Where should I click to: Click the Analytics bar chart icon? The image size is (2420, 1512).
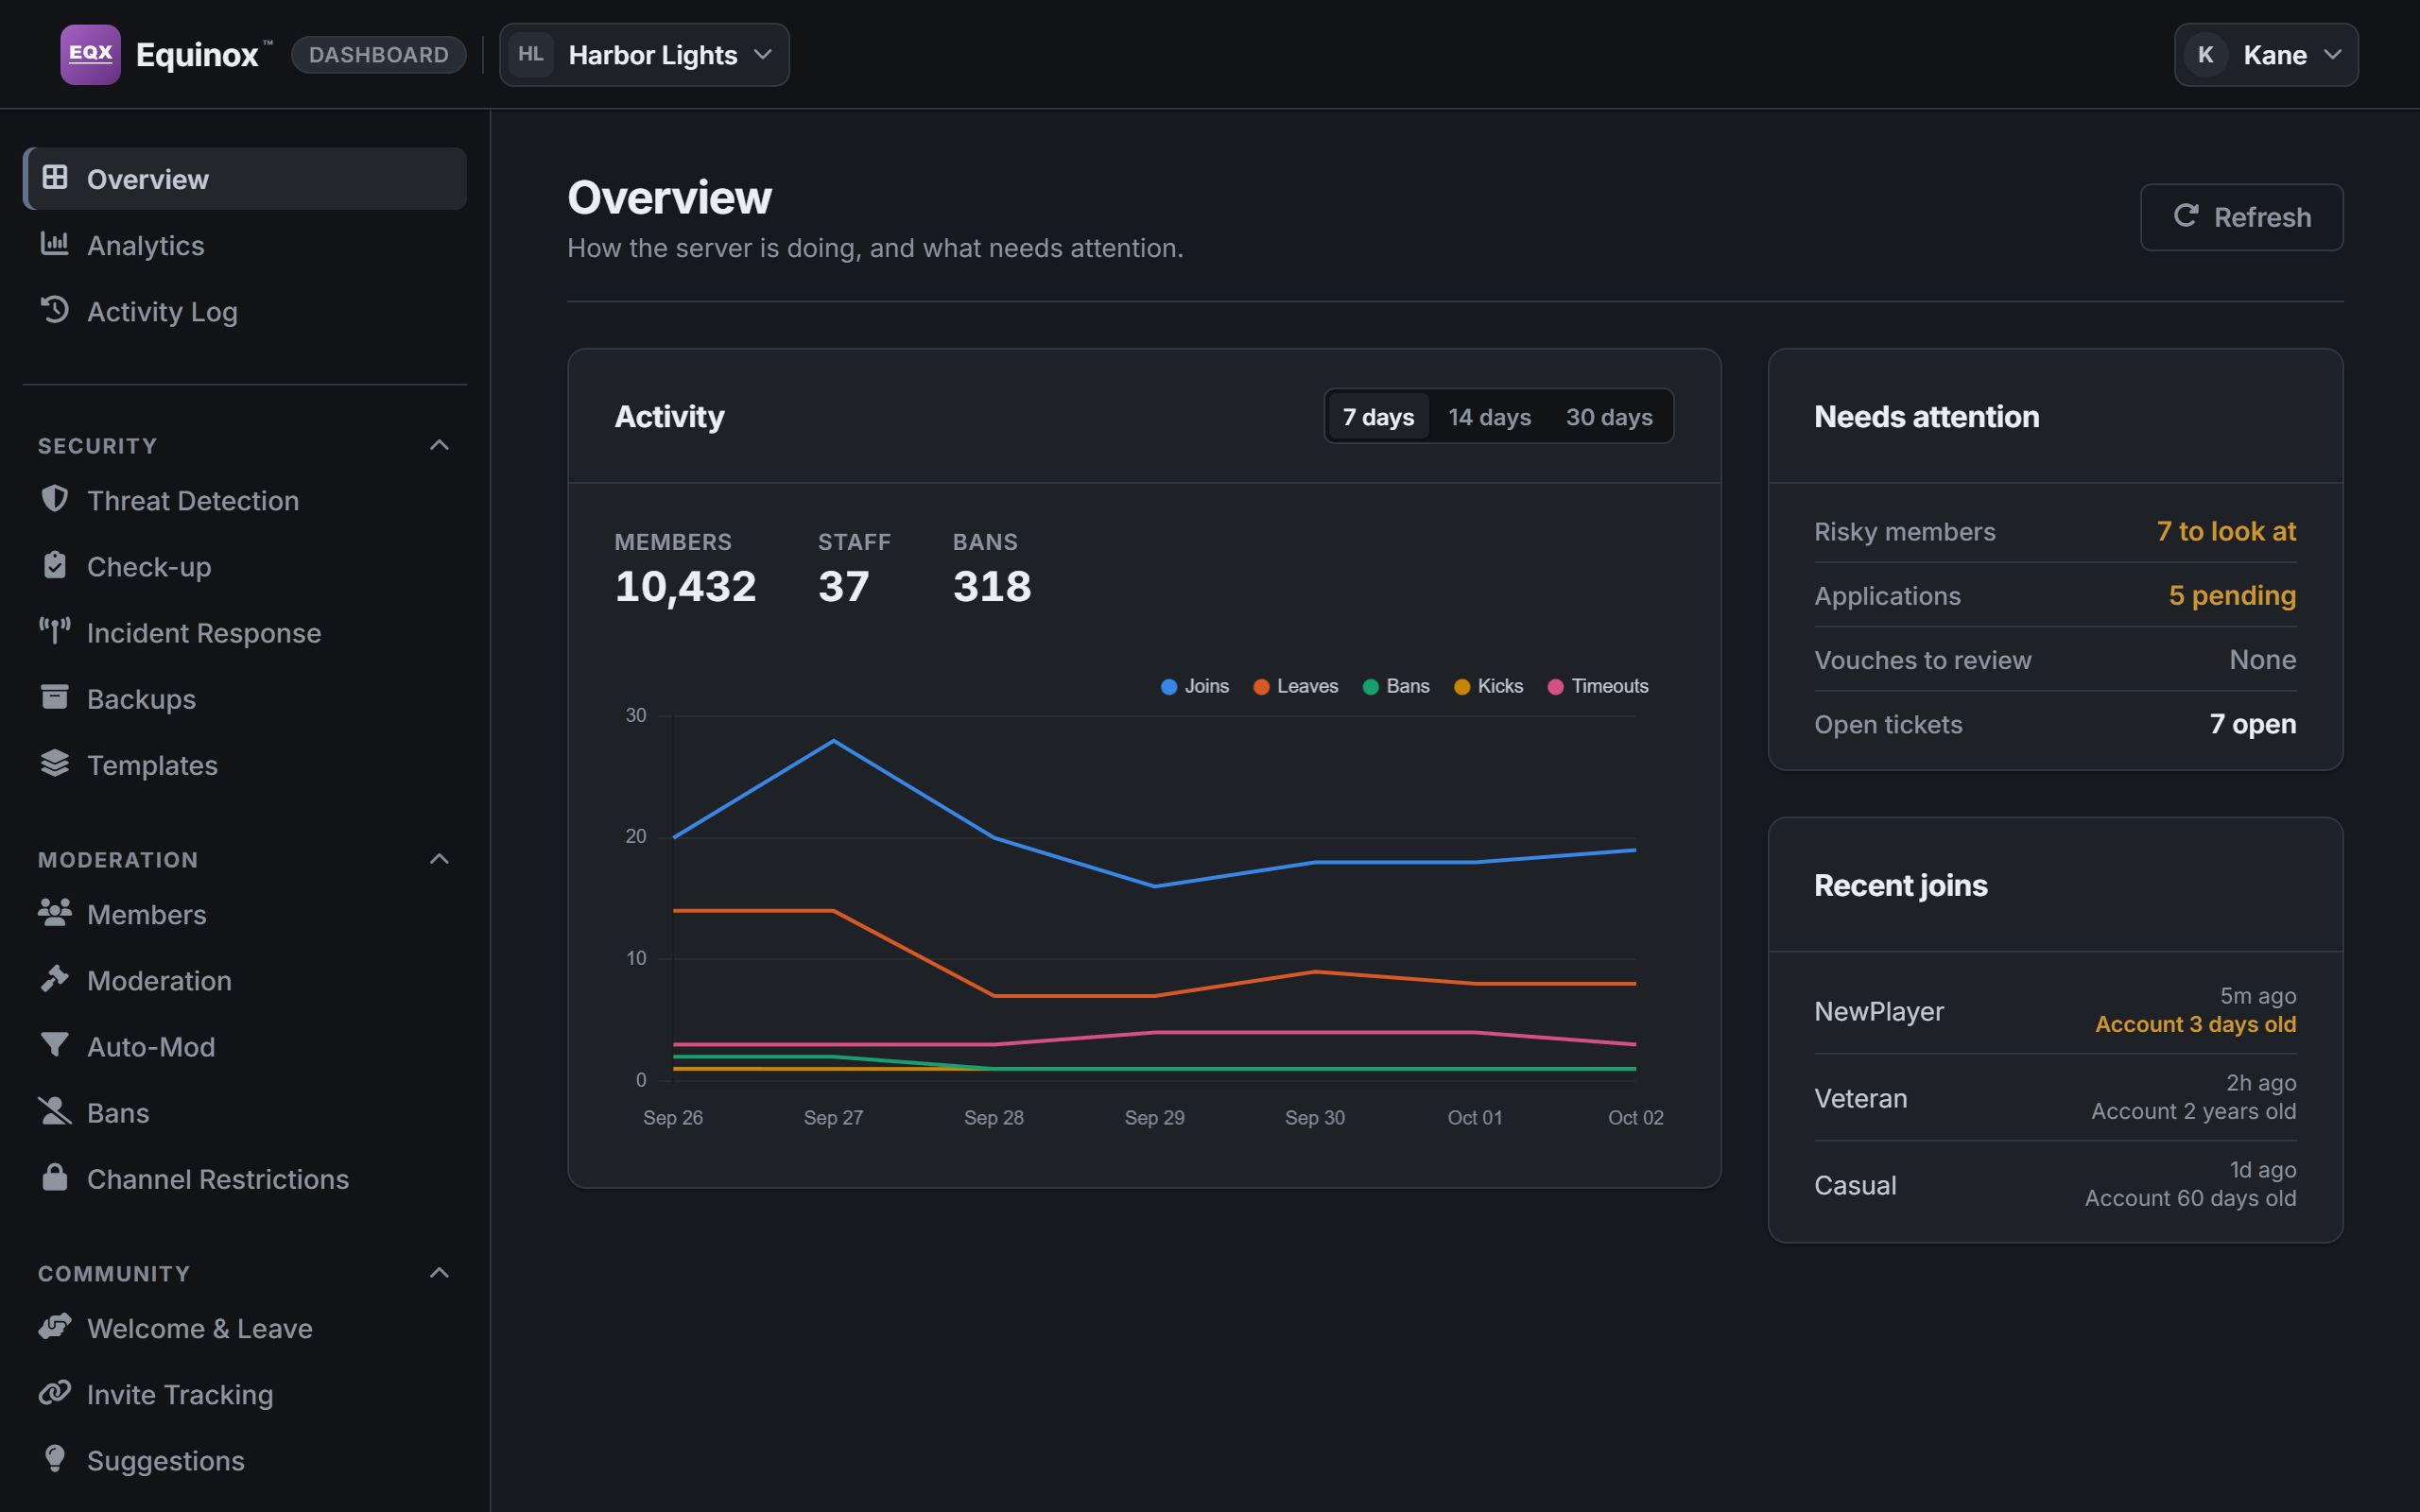(x=55, y=244)
